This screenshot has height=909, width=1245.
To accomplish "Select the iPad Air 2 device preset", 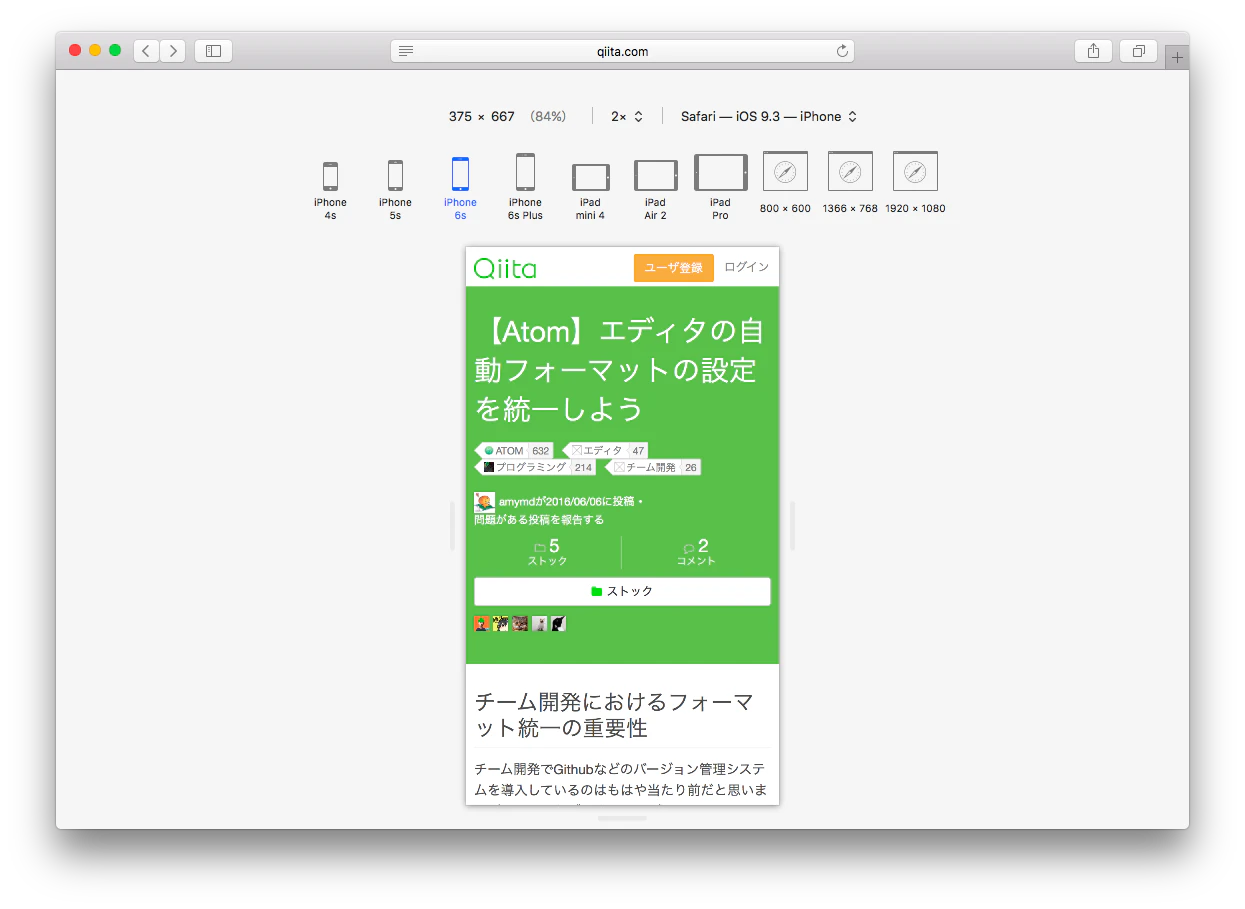I will [655, 190].
